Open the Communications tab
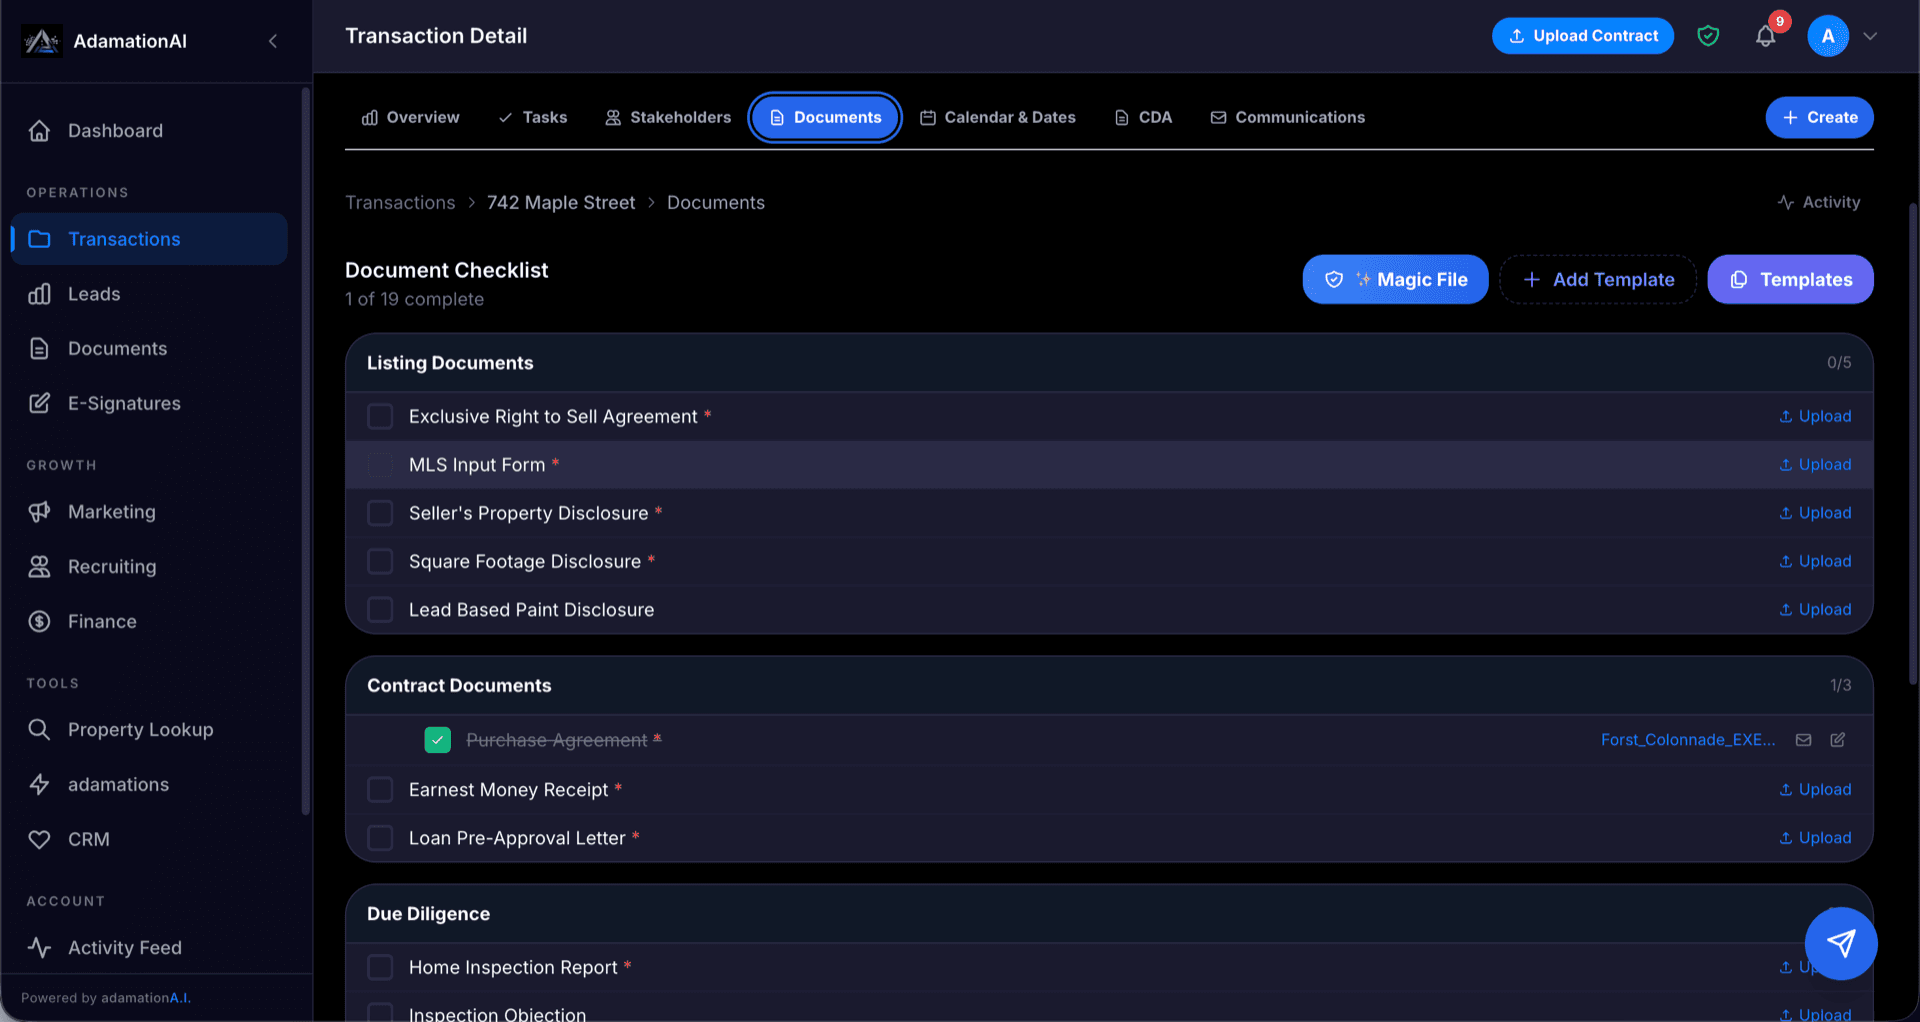 coord(1288,117)
